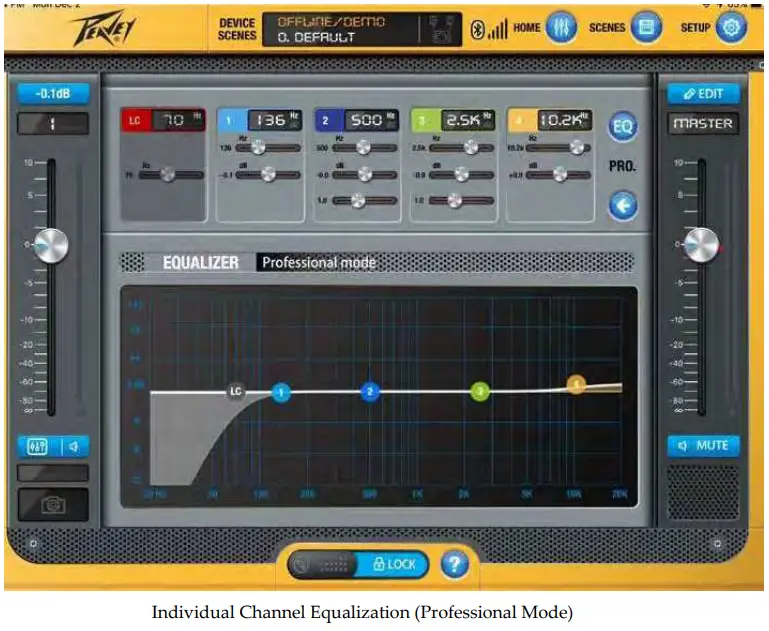Click the signal strength bars icon
Screen dimensions: 769x631
click(497, 29)
